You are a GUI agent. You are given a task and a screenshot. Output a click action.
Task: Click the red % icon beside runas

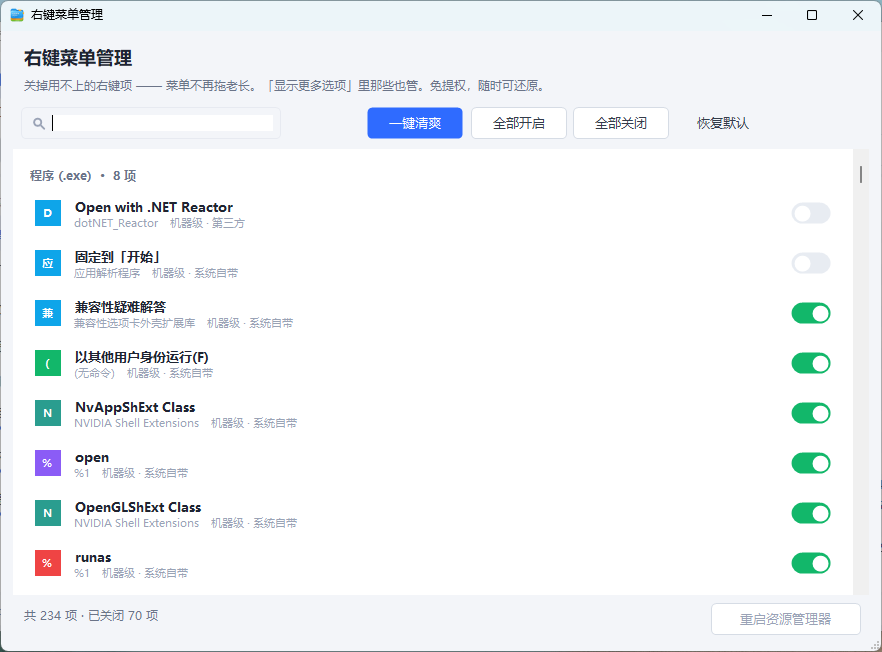pos(48,563)
